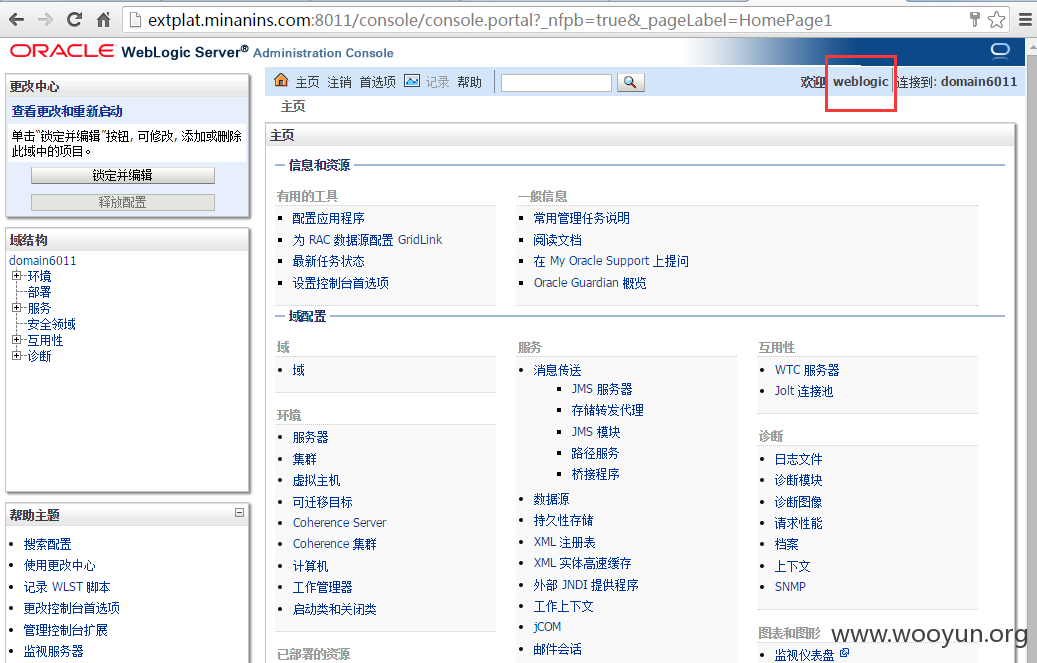Viewport: 1037px width, 663px height.
Task: Expand the 服务 tree node
Action: (17, 307)
